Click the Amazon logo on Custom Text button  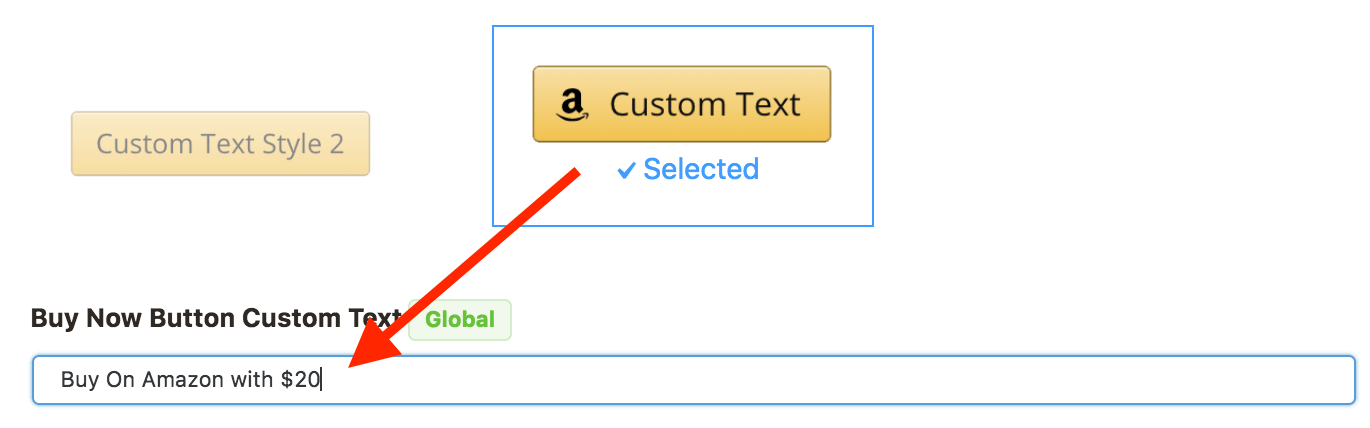tap(571, 104)
